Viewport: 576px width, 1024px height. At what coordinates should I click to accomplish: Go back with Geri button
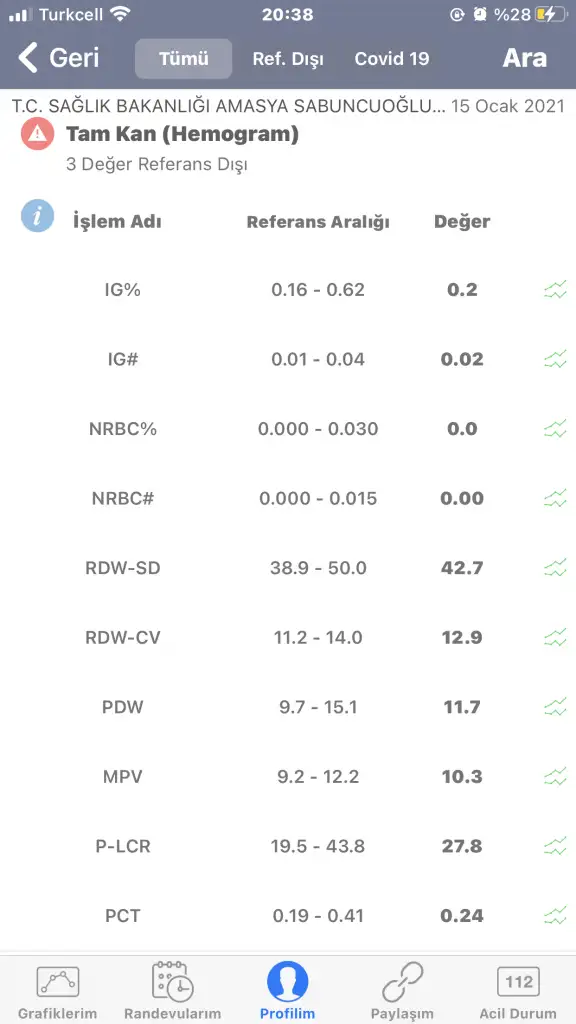point(58,58)
